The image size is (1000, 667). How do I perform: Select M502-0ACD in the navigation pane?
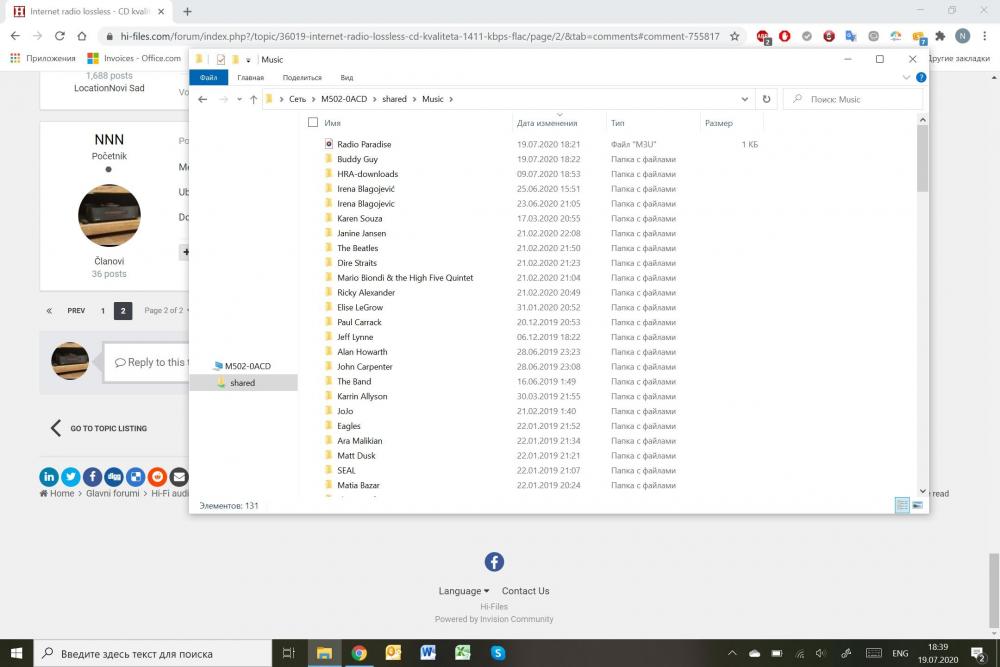247,366
